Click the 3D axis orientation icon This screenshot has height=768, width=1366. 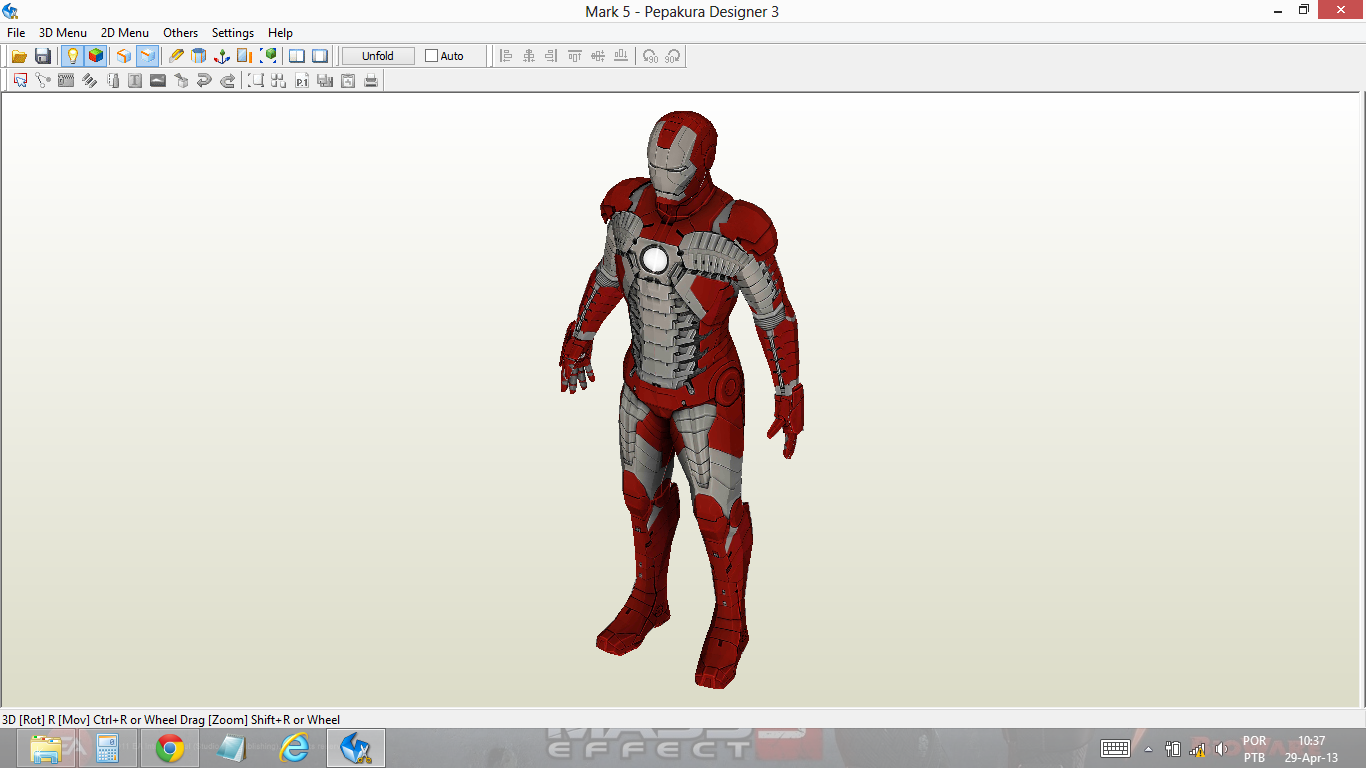[222, 56]
